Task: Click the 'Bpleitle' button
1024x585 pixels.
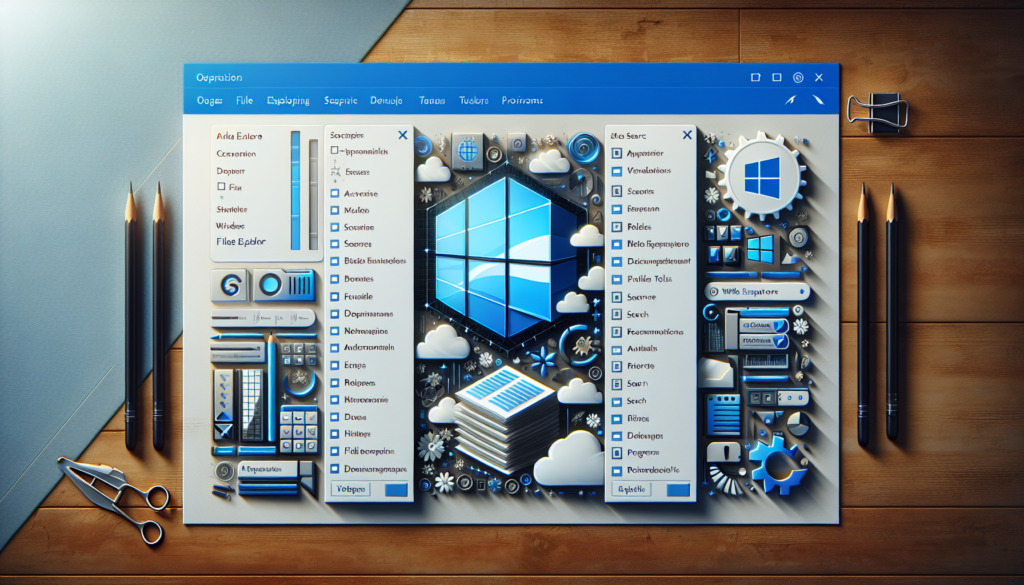Action: click(x=632, y=489)
